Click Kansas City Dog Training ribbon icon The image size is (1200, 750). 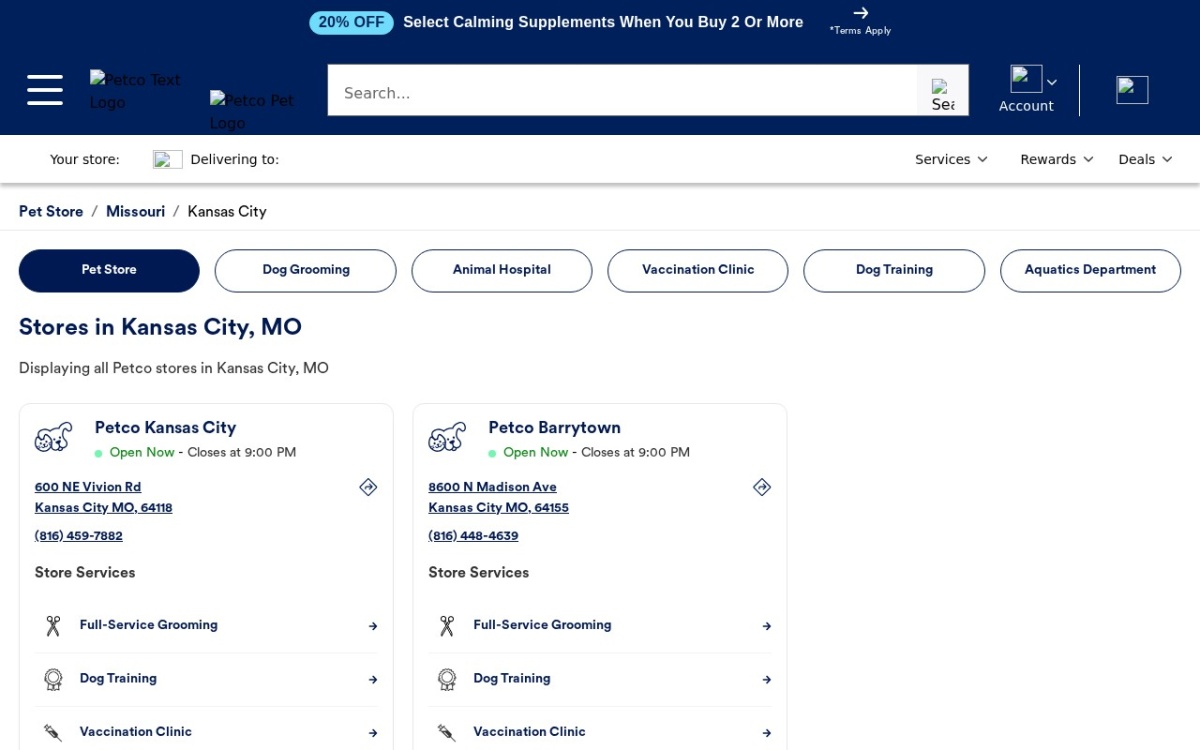(53, 679)
